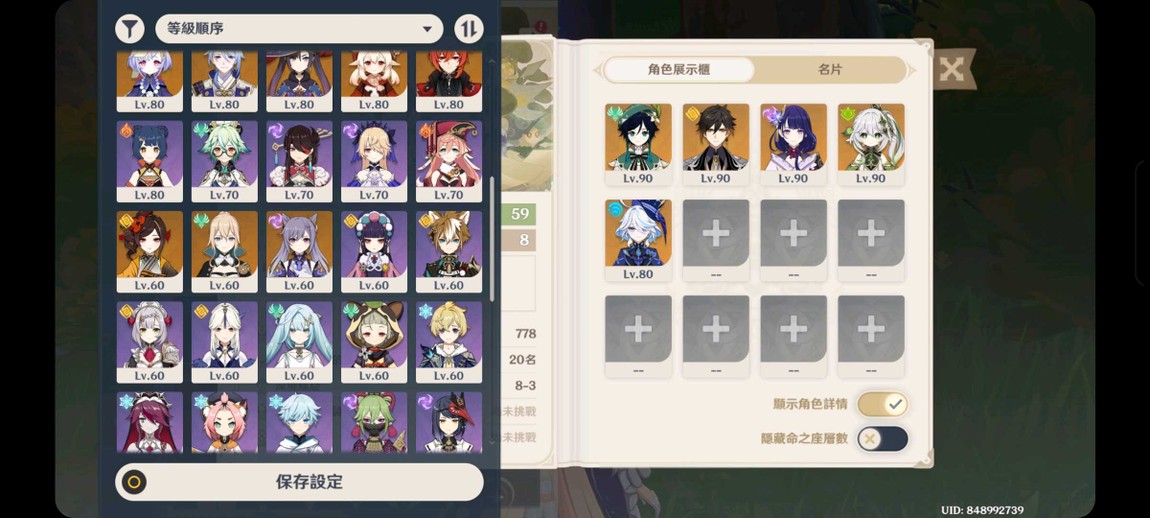Select Zhongli in the showcase, Lv.90
This screenshot has width=1150, height=518.
tap(716, 145)
